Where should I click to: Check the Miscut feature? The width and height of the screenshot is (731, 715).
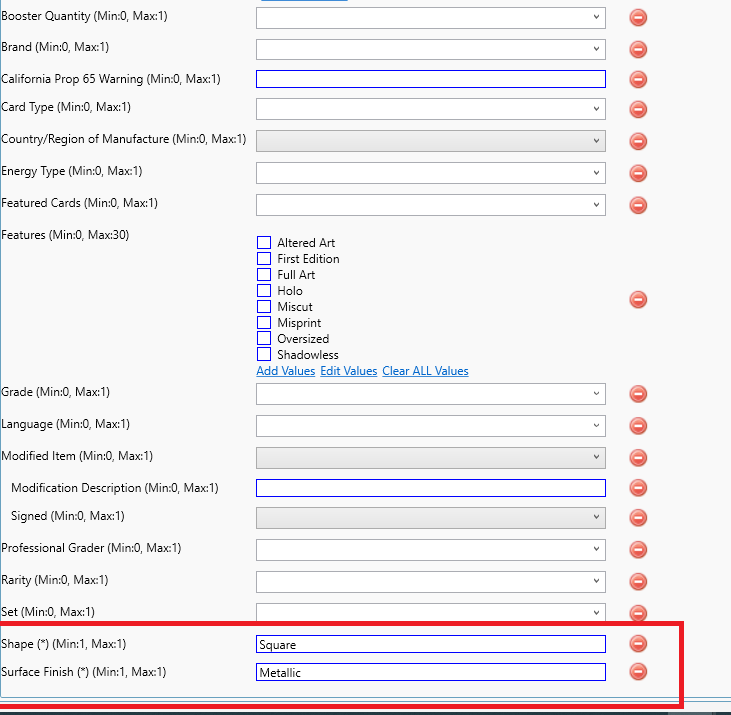264,306
